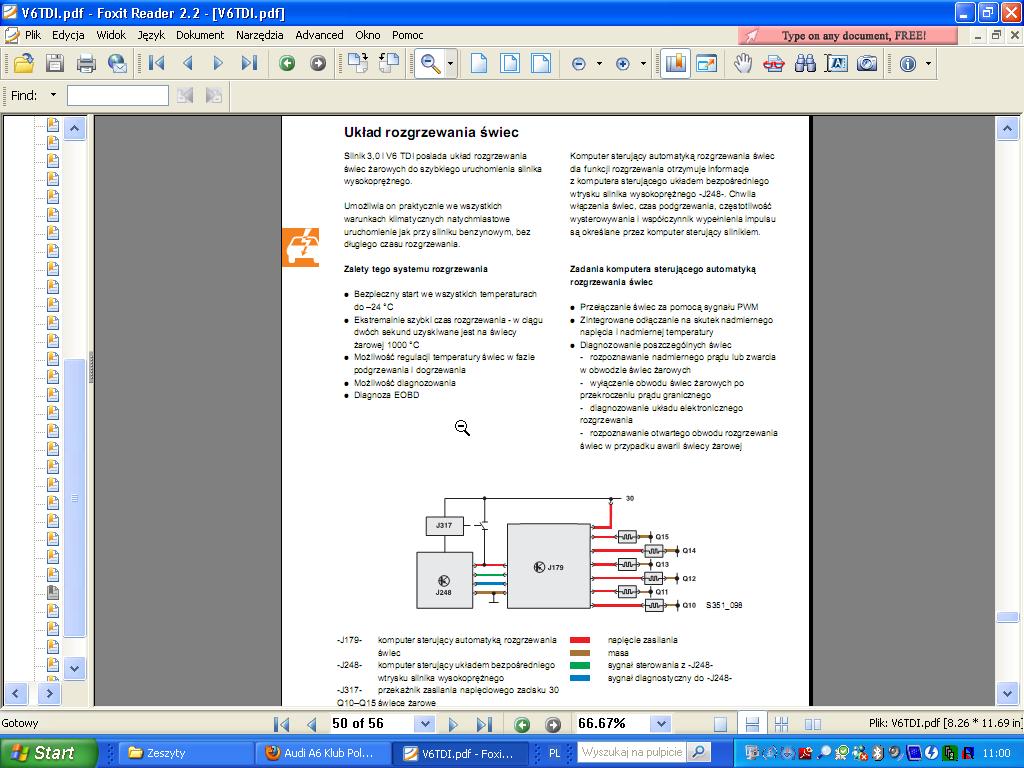Click the Fit Width page icon
The image size is (1024, 768).
point(541,64)
